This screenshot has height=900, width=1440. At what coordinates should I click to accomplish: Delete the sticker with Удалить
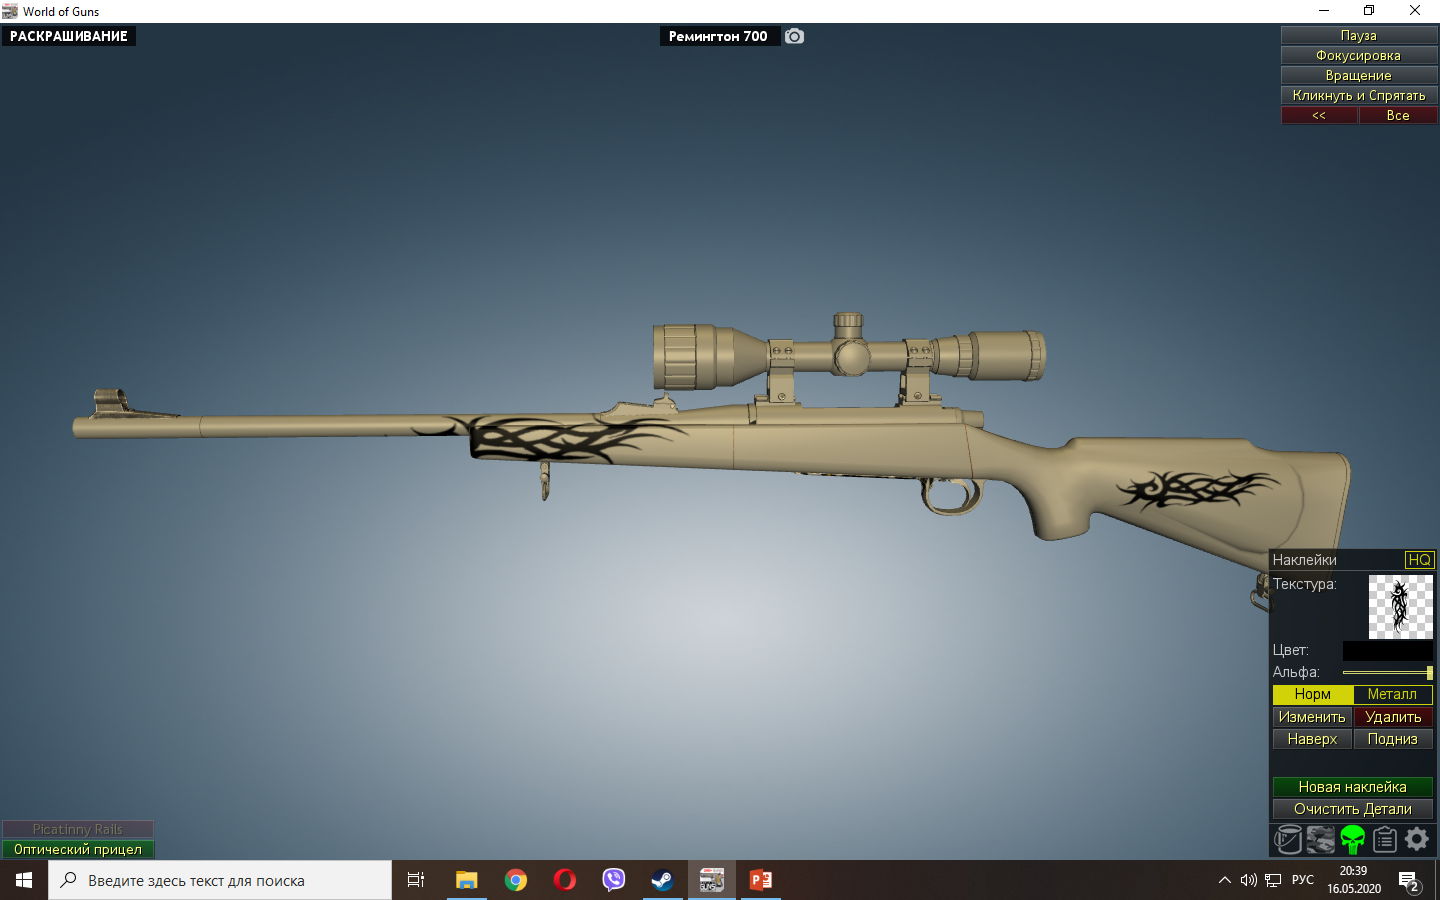[x=1393, y=717]
